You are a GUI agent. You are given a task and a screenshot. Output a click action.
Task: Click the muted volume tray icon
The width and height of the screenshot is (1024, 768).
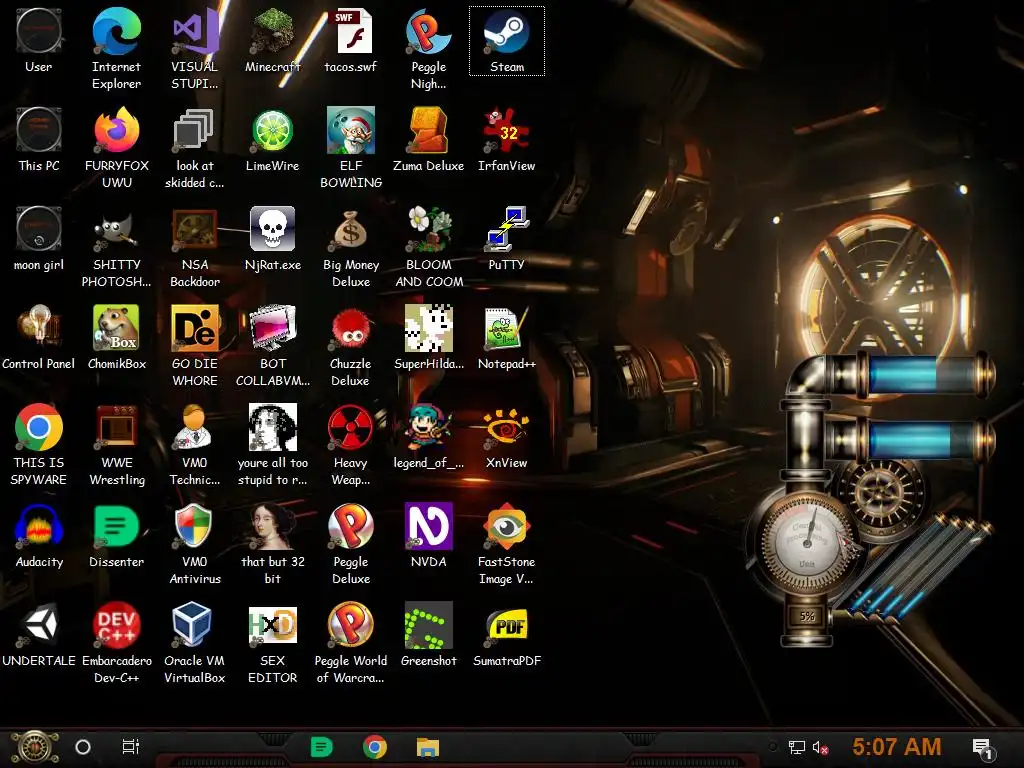click(821, 747)
